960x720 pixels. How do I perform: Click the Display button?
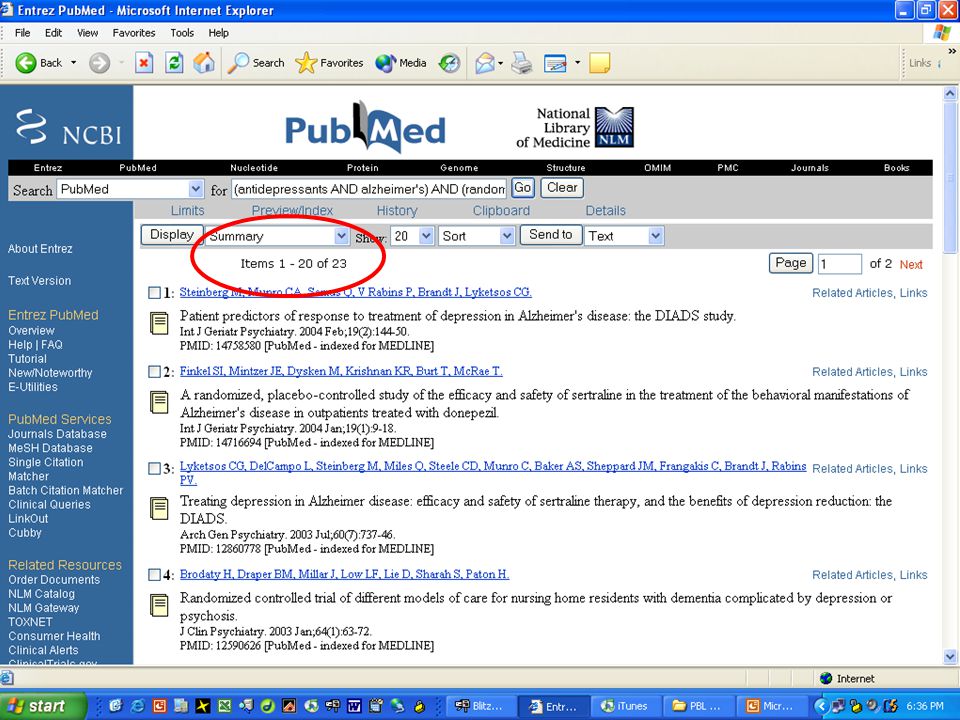click(x=171, y=235)
